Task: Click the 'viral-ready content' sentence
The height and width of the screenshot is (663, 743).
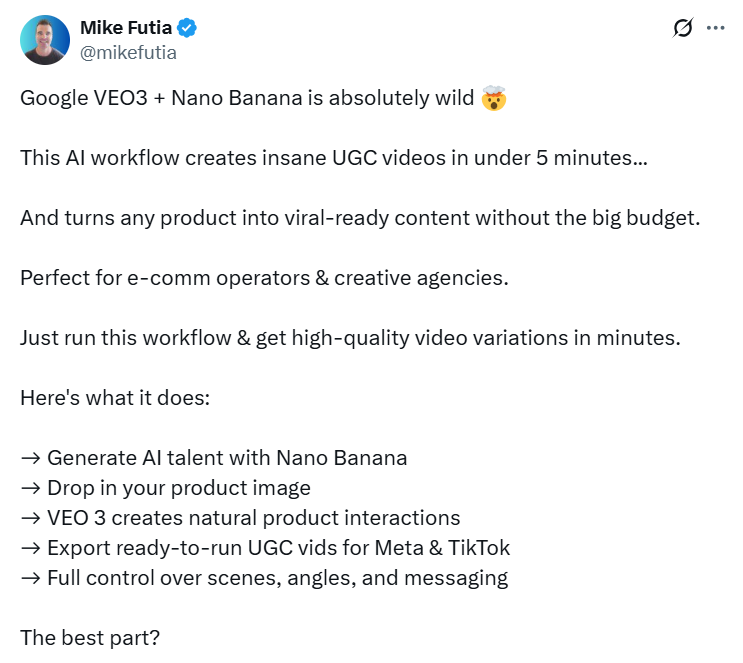Action: click(359, 217)
